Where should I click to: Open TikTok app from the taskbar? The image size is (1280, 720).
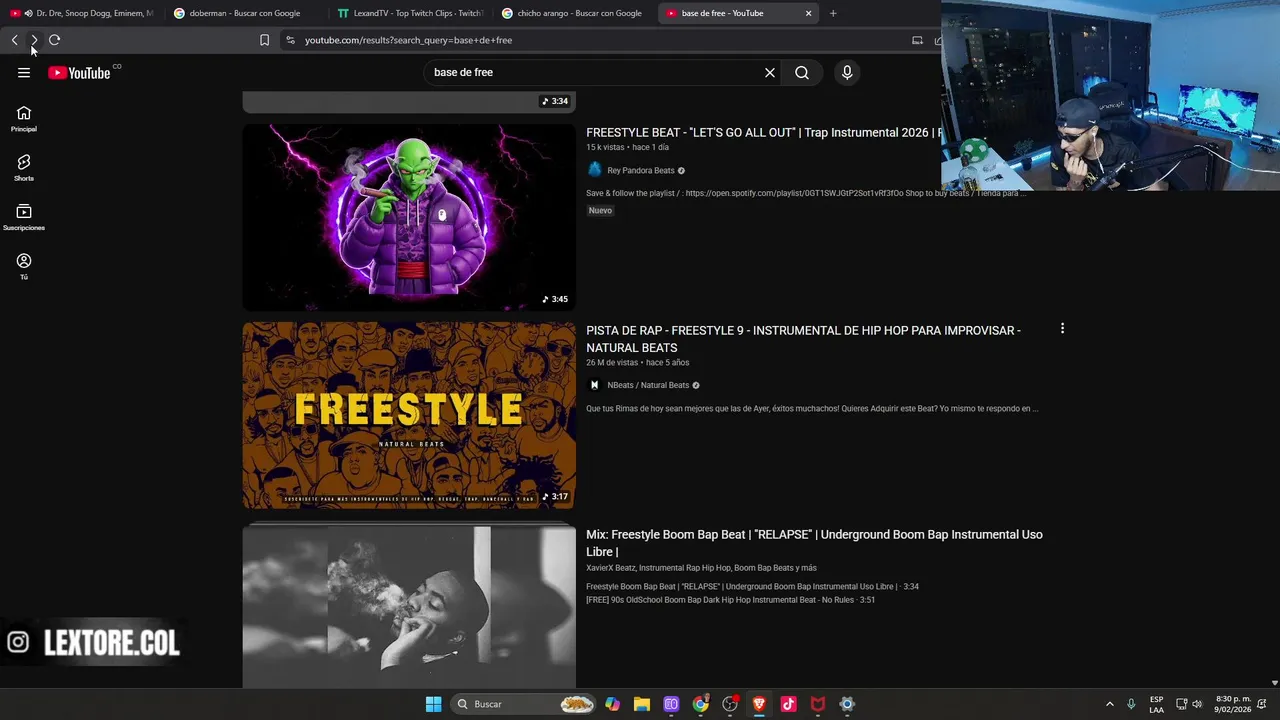coord(788,704)
